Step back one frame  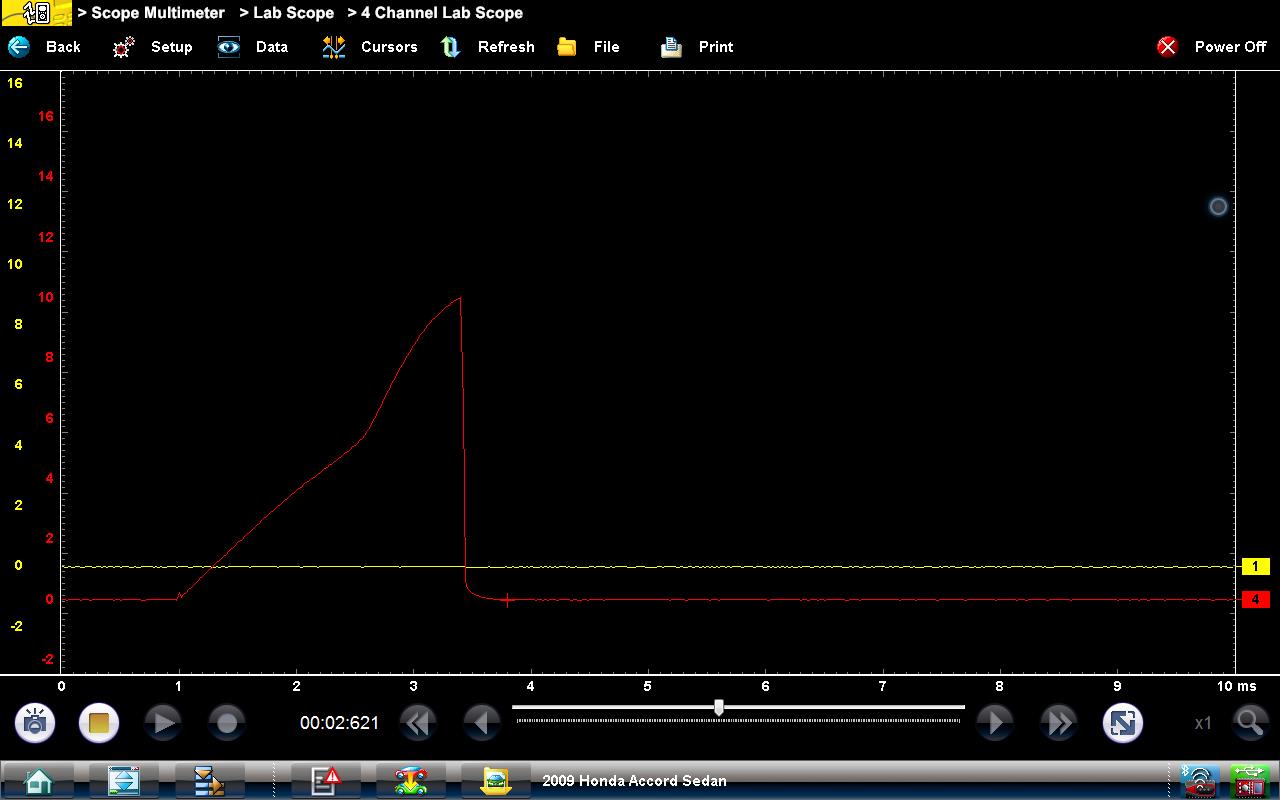pyautogui.click(x=482, y=723)
